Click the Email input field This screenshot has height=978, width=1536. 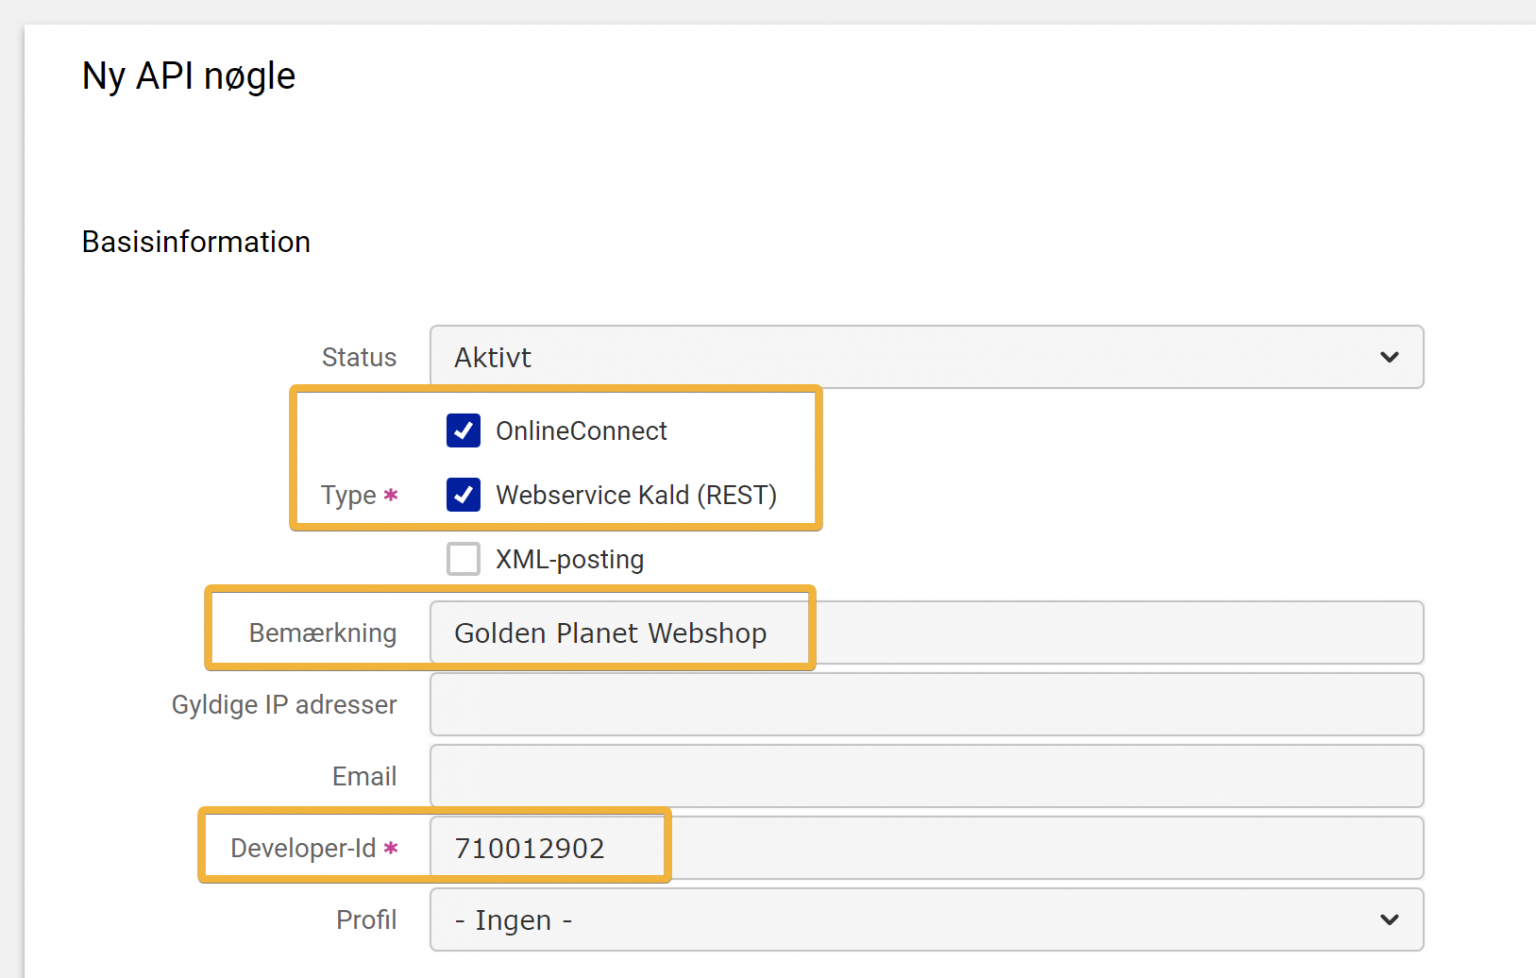(926, 776)
